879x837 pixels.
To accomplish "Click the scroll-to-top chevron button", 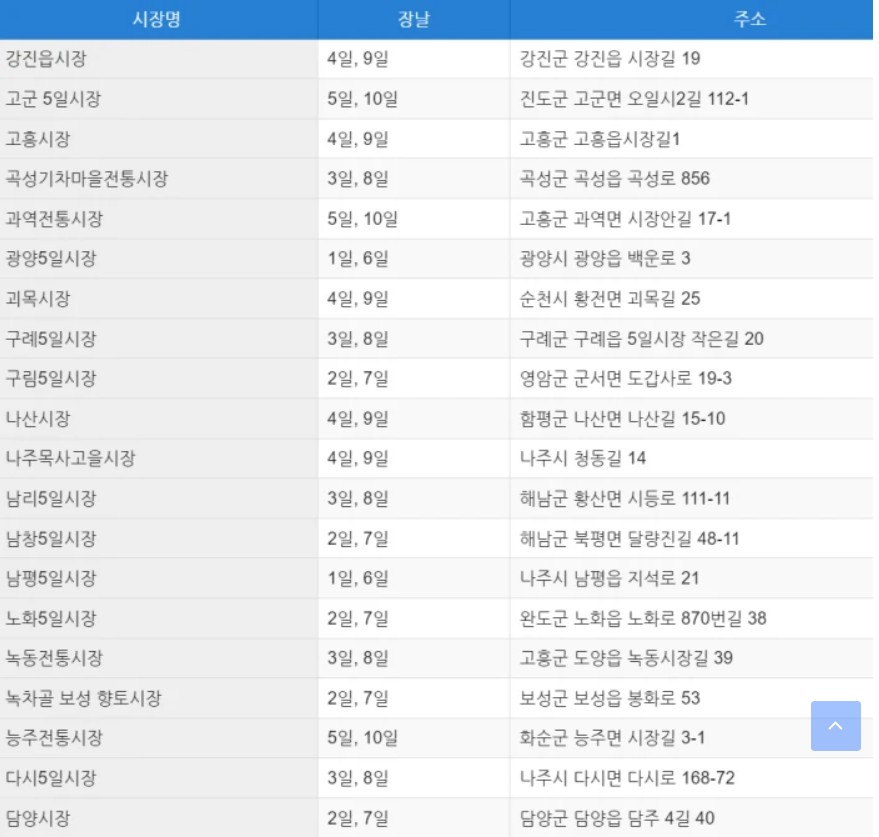I will (x=835, y=727).
